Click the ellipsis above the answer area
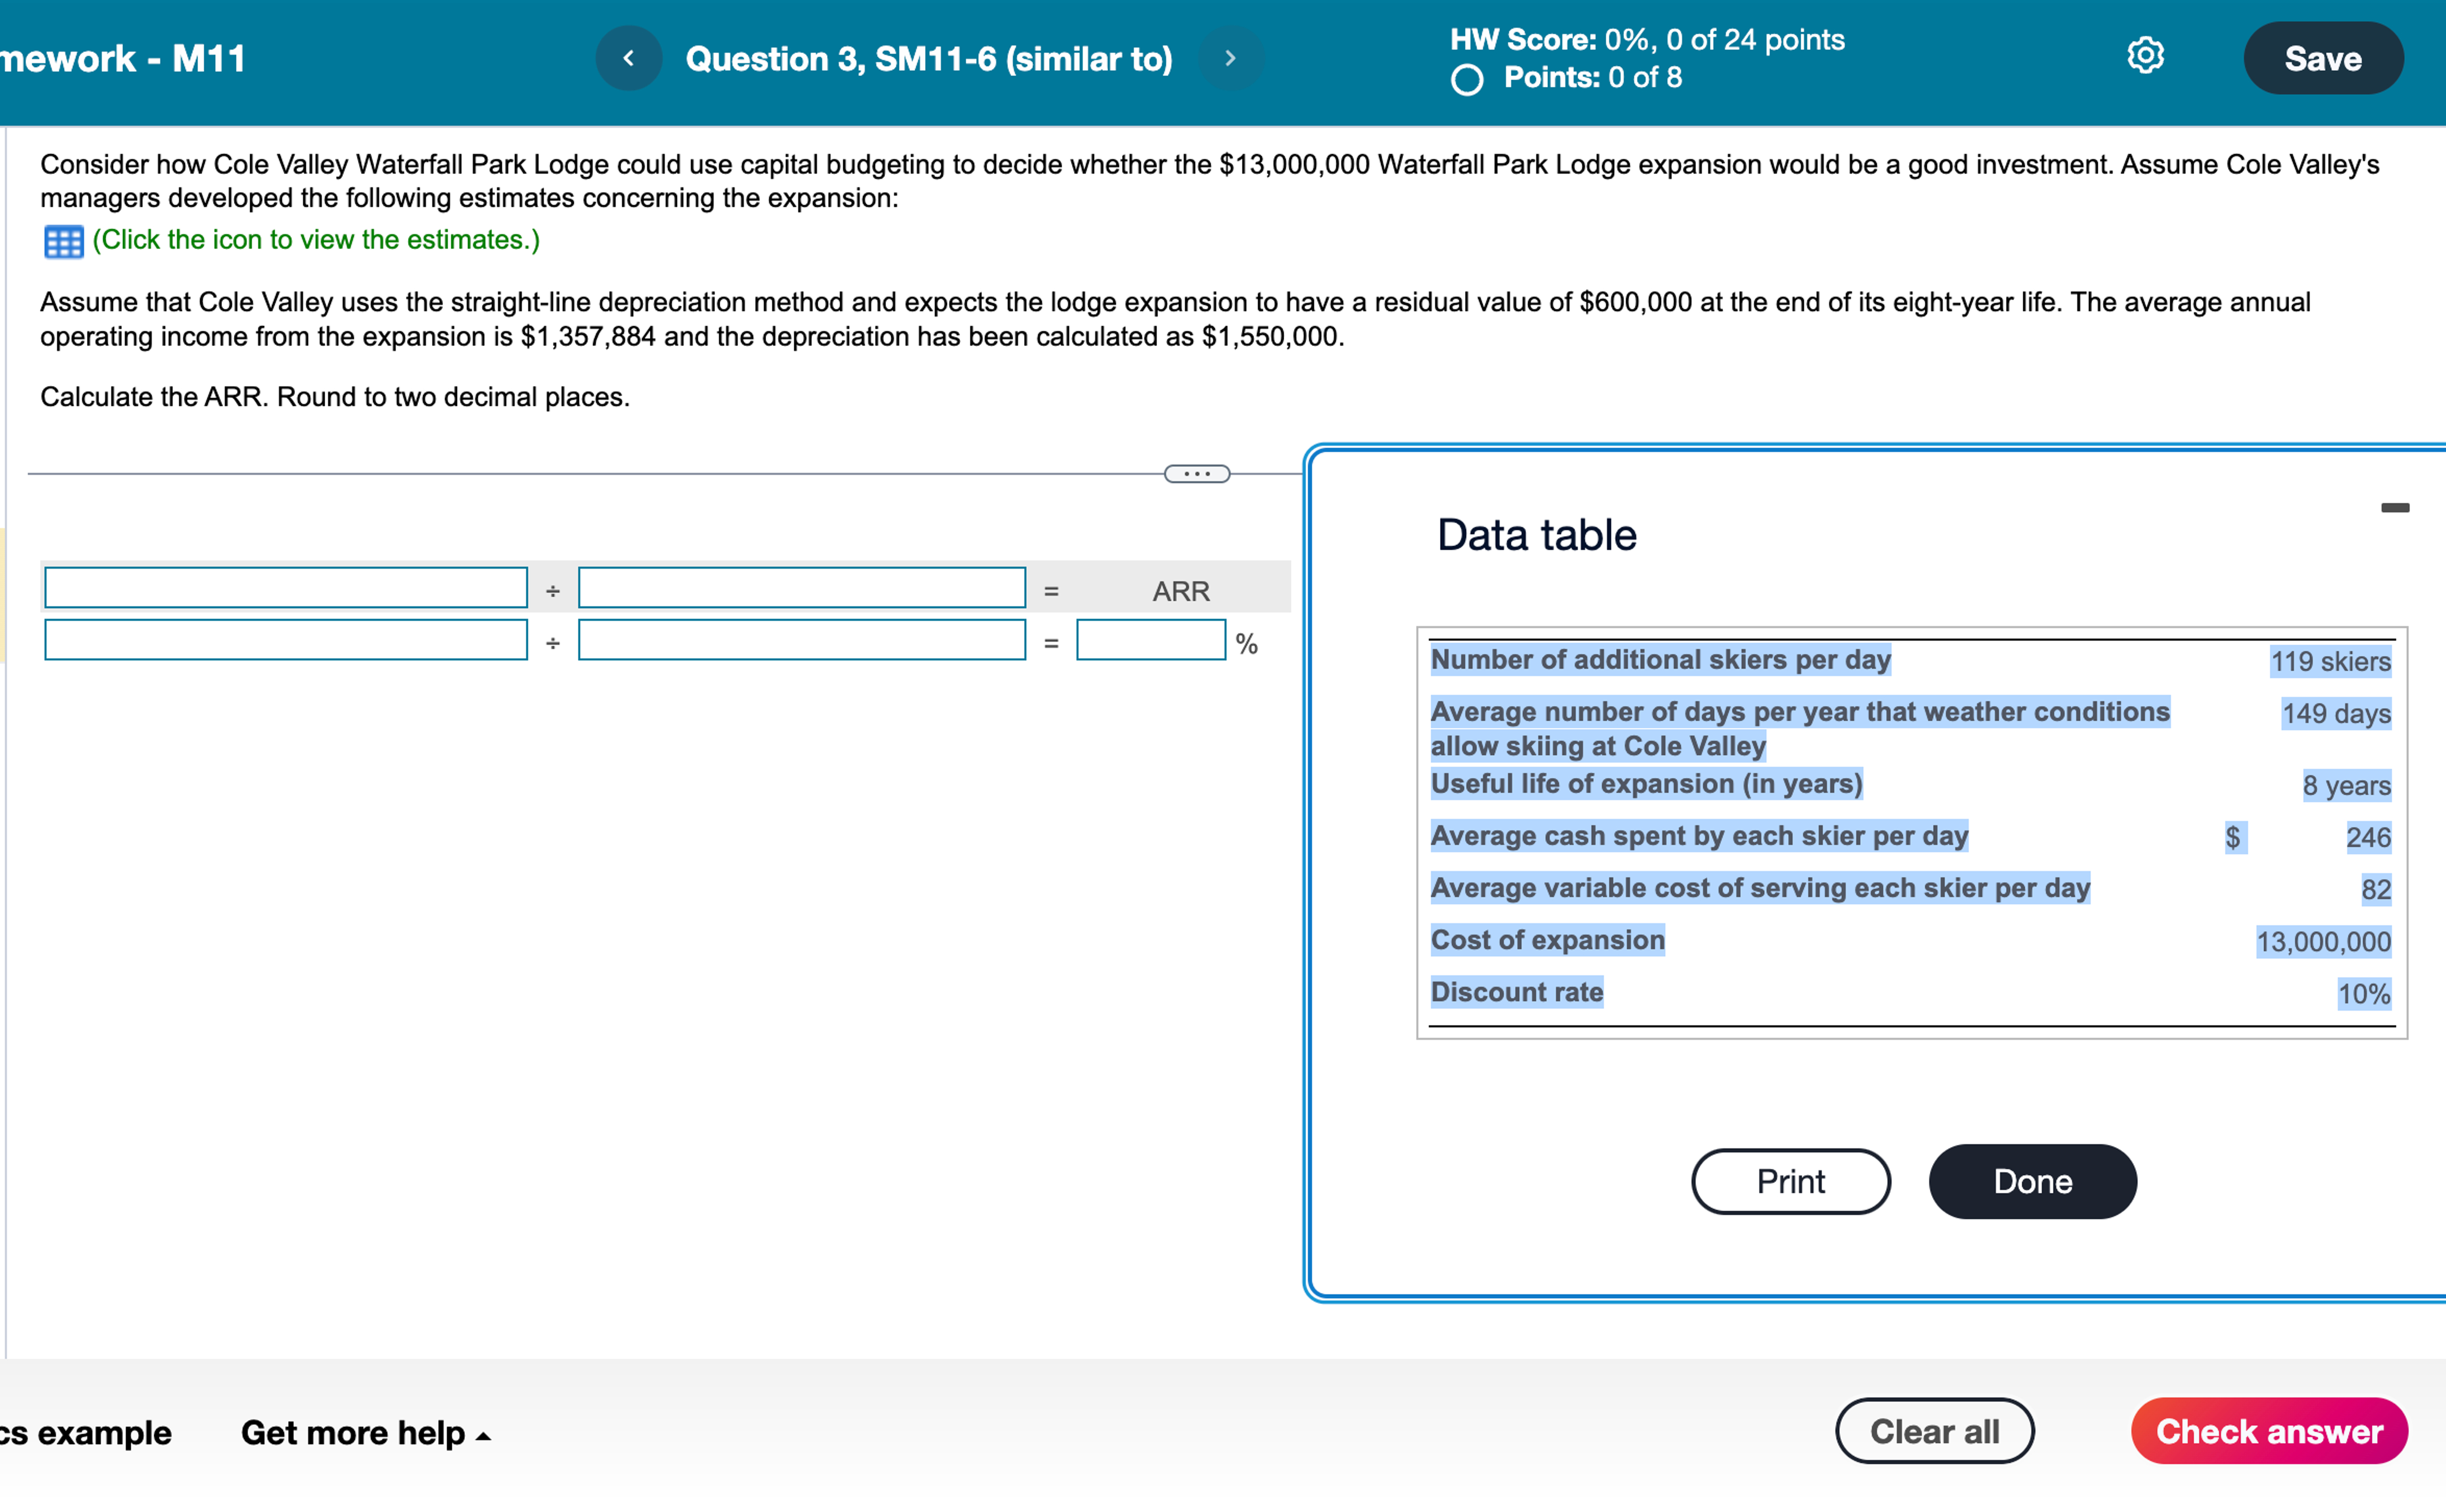This screenshot has height=1512, width=2446. pos(1197,473)
